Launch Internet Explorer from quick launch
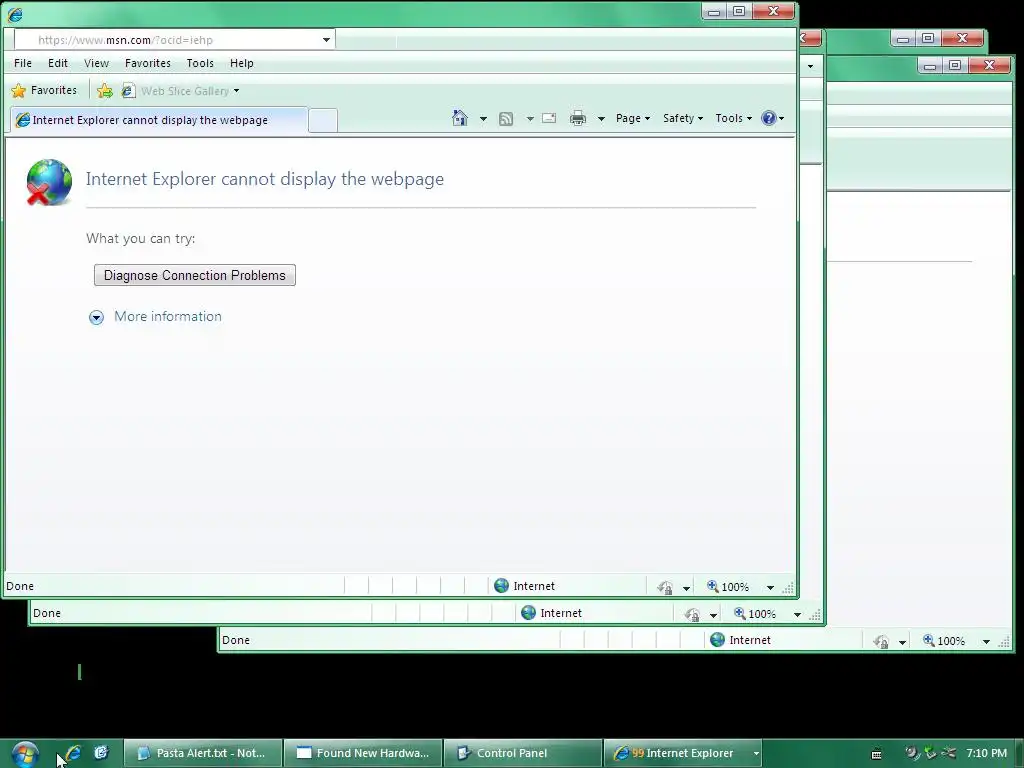This screenshot has height=768, width=1024. 73,753
